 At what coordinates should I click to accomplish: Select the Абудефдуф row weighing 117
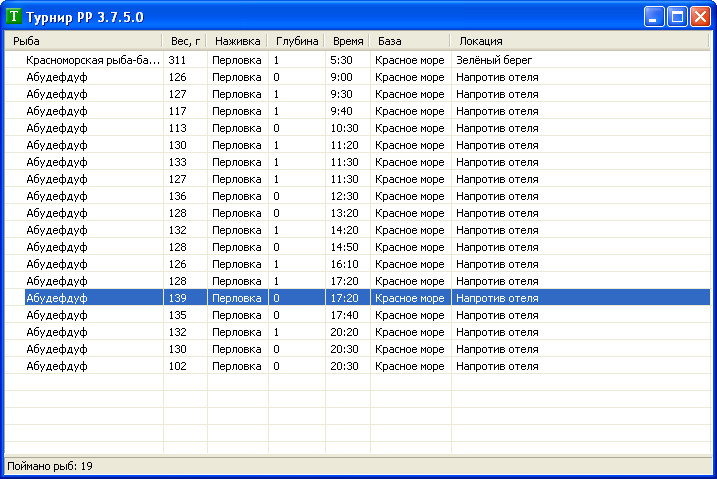pyautogui.click(x=357, y=111)
